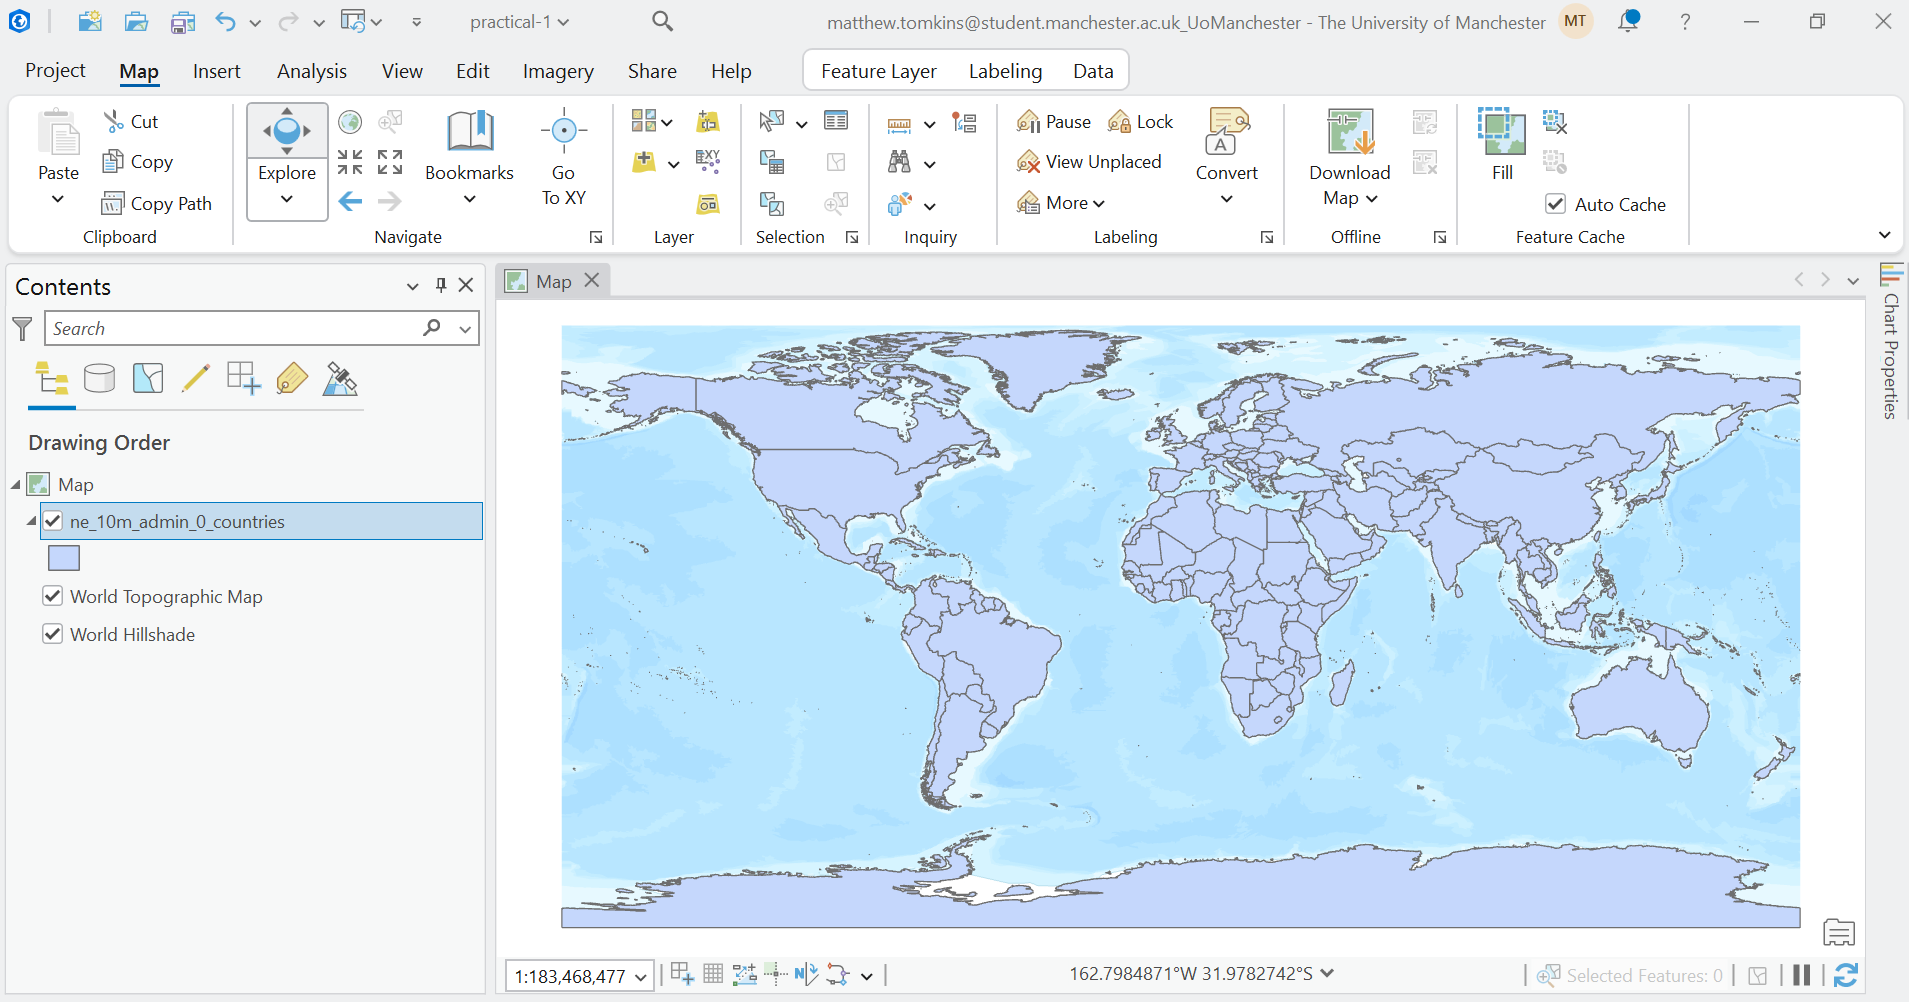Viewport: 1909px width, 1002px height.
Task: Open the Project tab
Action: pos(55,70)
